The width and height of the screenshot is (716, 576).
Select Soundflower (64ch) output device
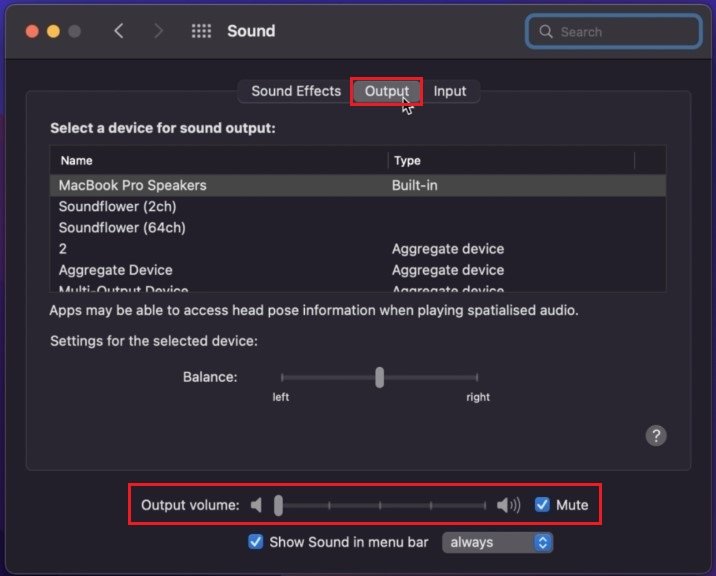pos(122,227)
